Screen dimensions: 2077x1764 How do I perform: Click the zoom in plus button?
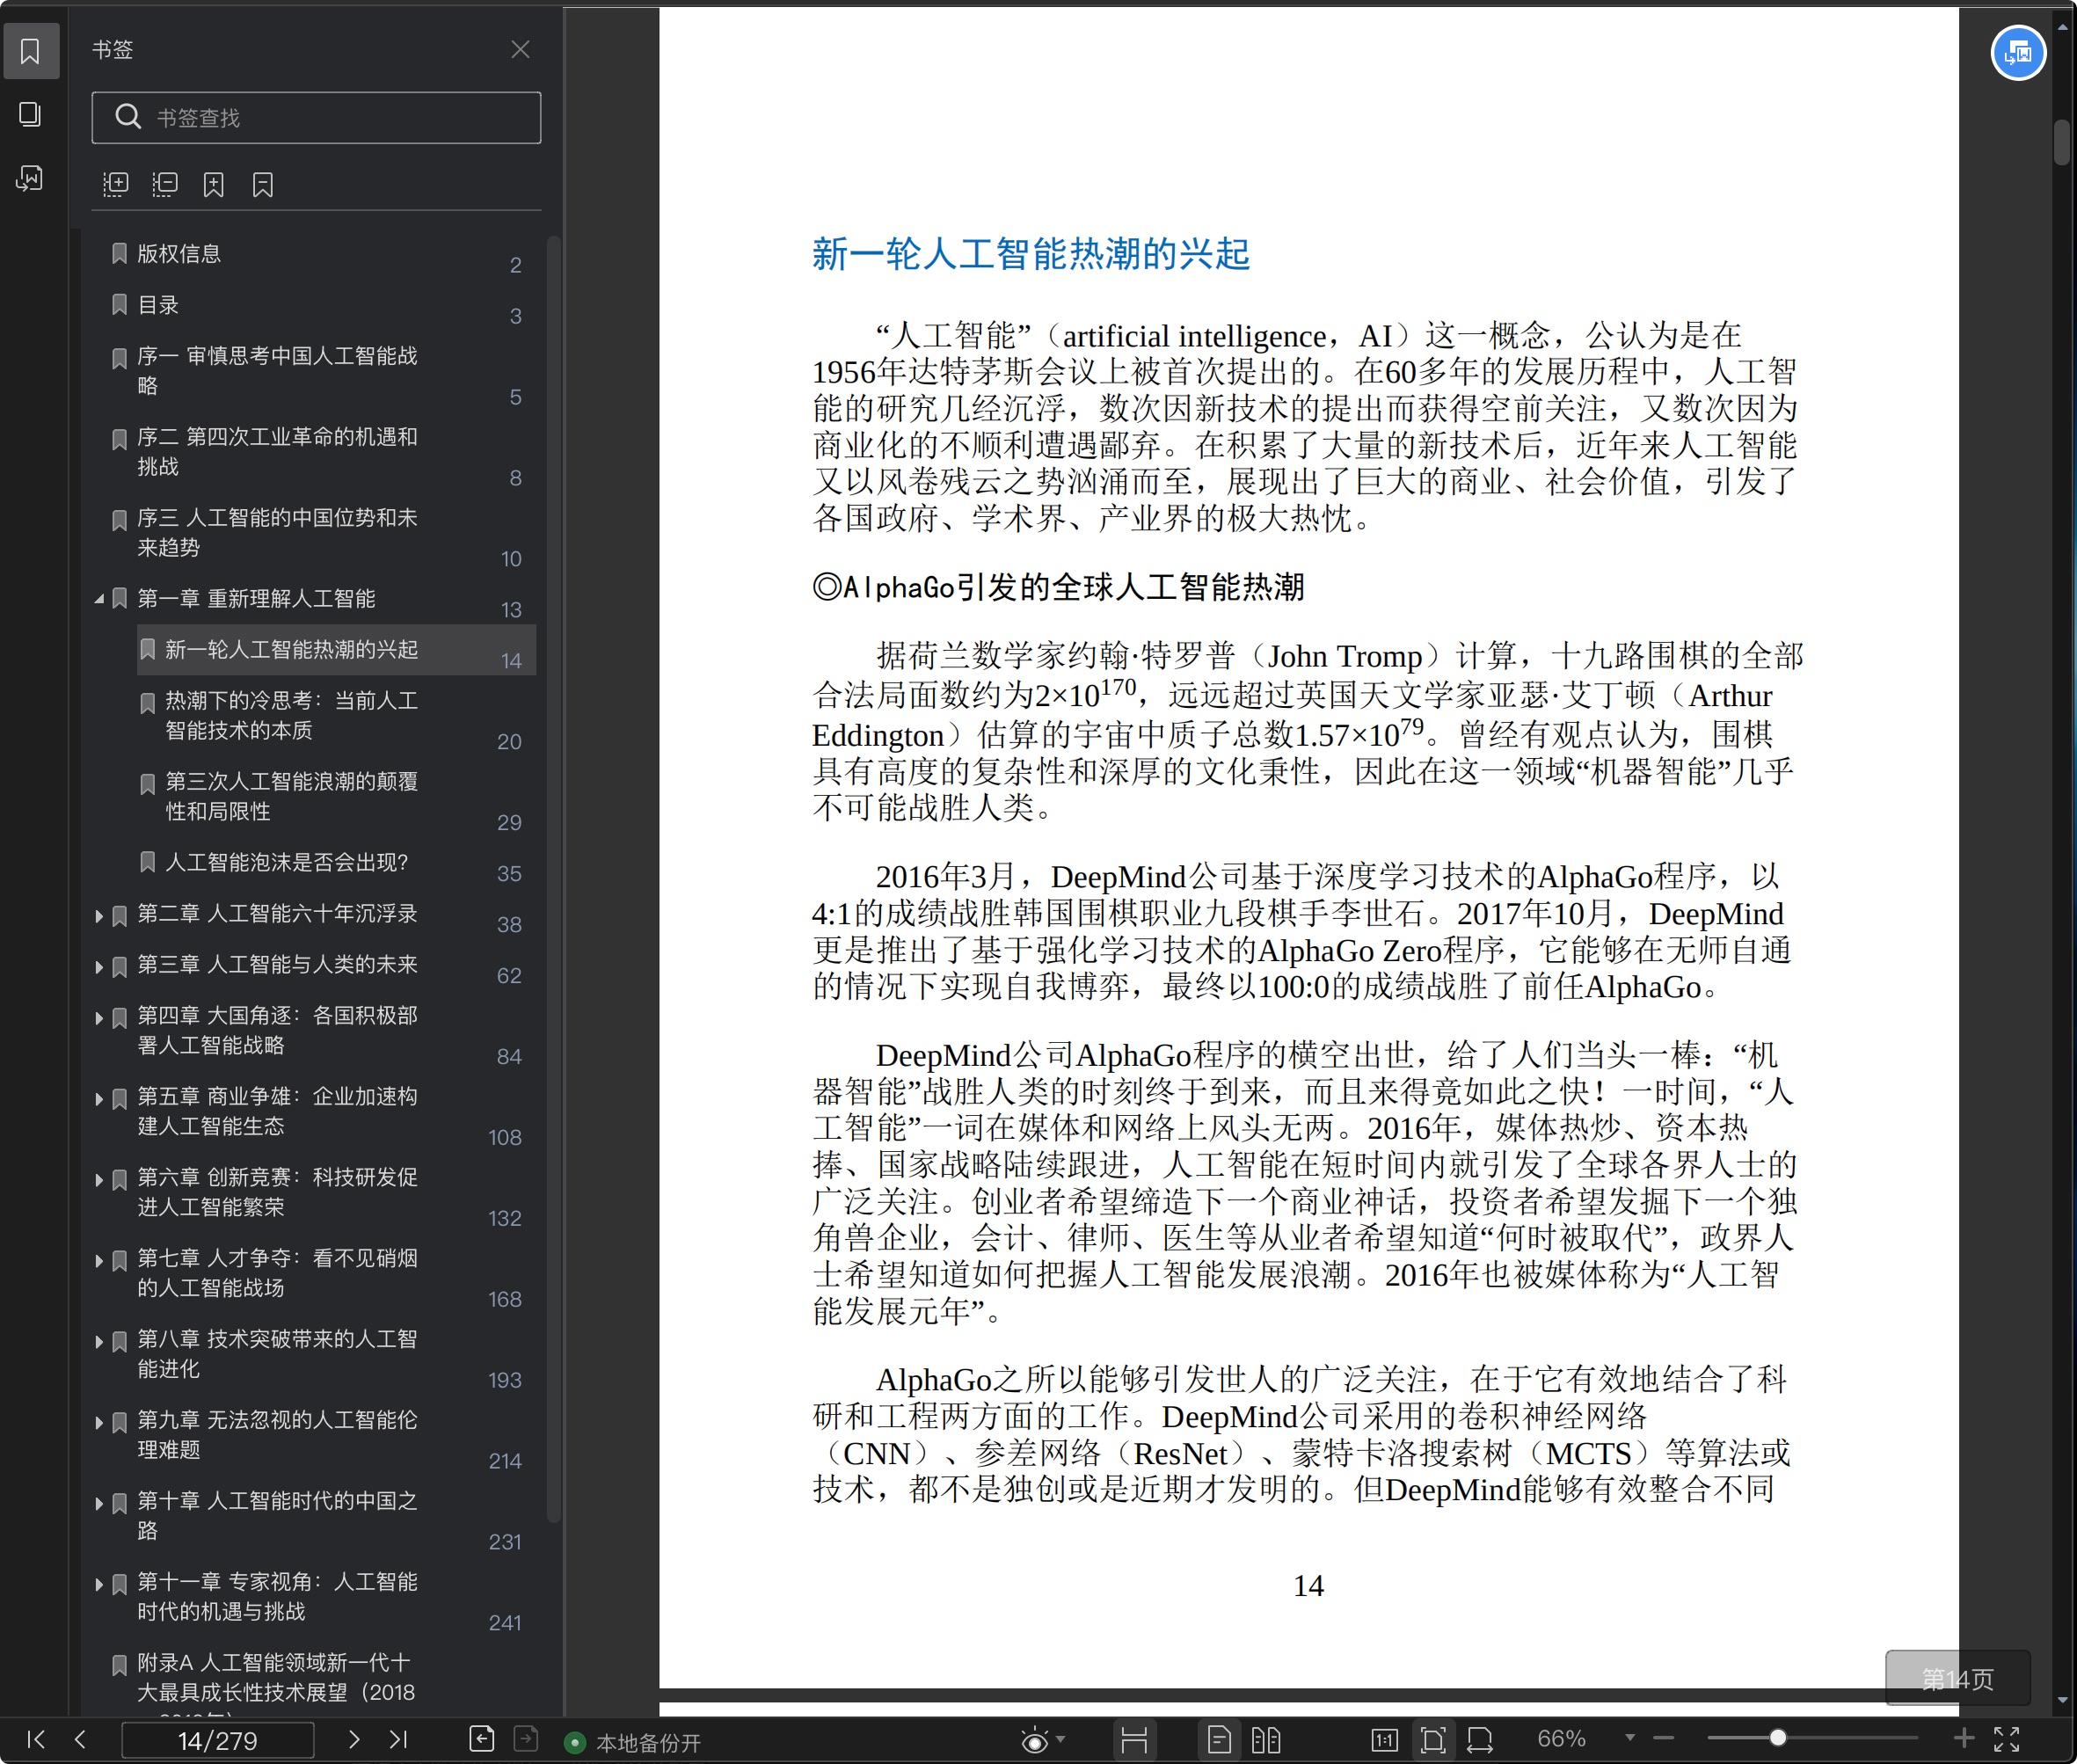(x=1964, y=1739)
